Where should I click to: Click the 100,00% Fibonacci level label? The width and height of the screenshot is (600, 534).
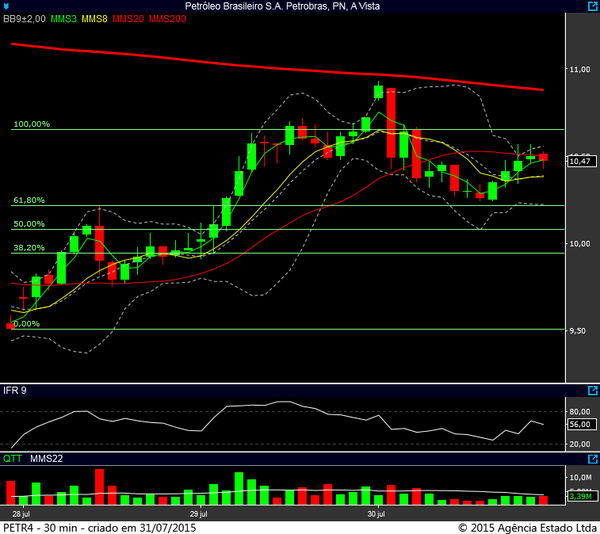(x=31, y=125)
